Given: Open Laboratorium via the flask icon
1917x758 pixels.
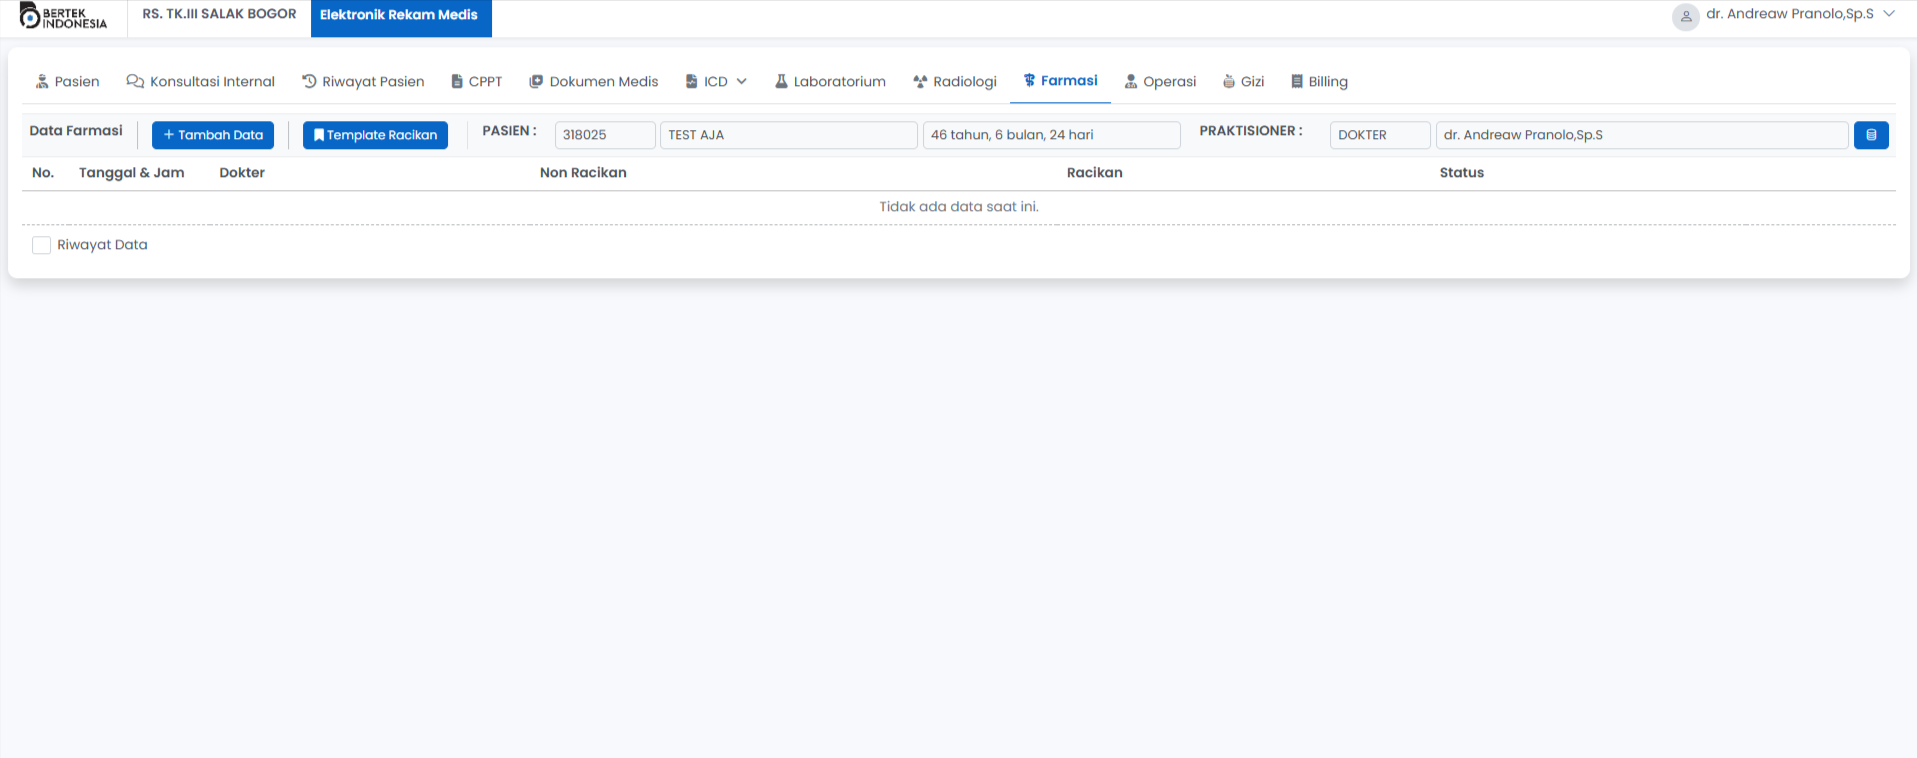Looking at the screenshot, I should click(781, 81).
